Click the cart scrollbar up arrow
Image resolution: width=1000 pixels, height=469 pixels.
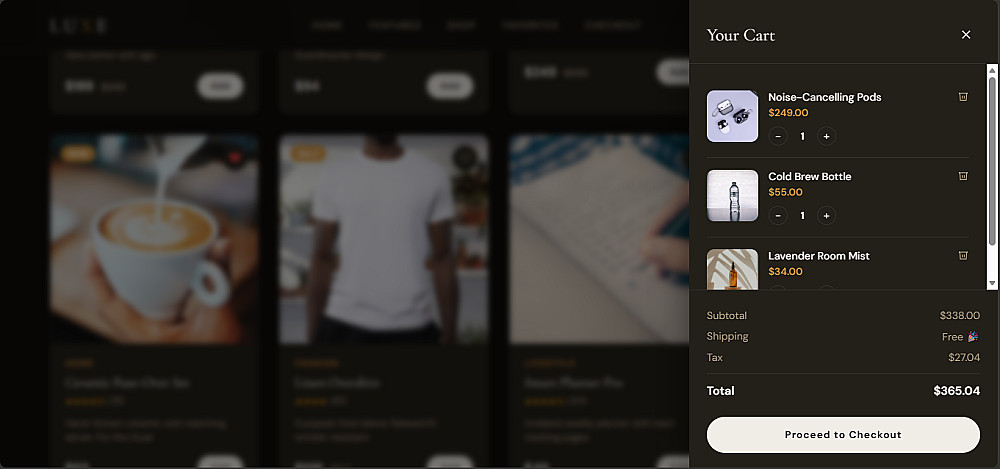click(992, 70)
